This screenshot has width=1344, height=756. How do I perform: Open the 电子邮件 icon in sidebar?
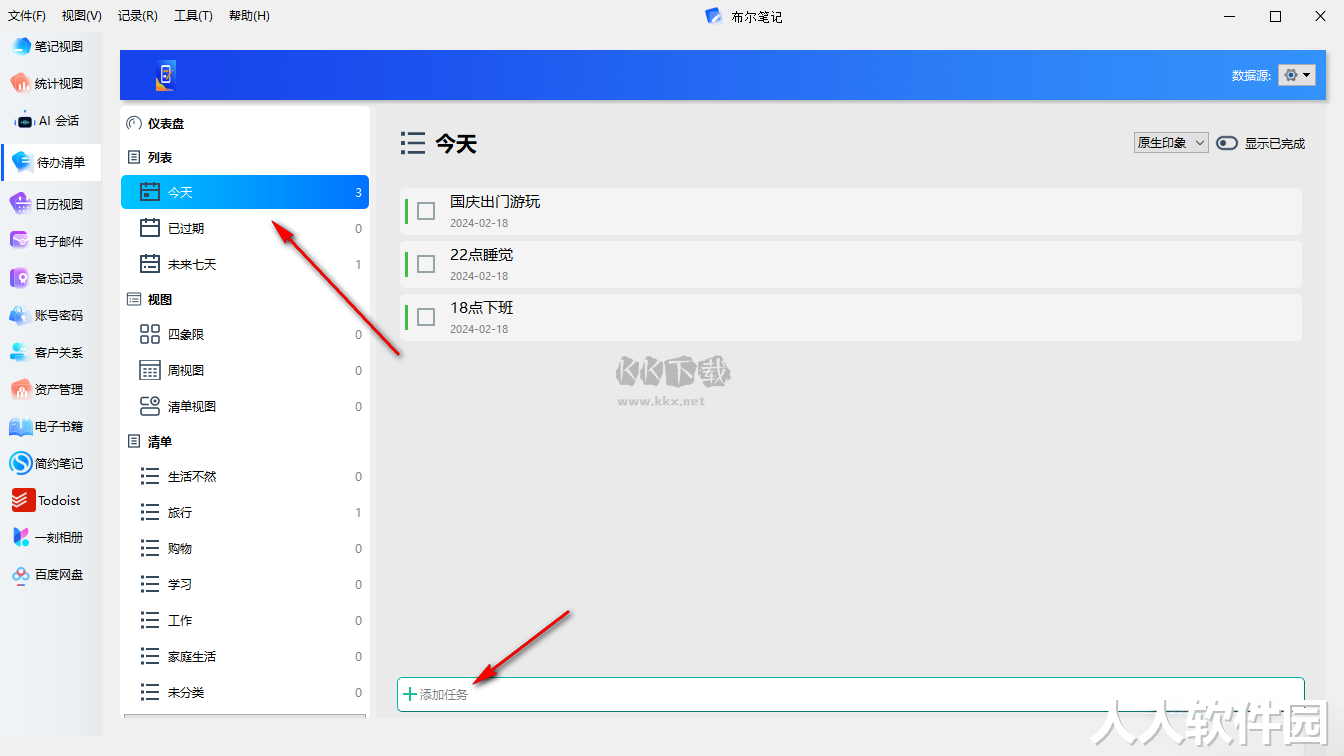pyautogui.click(x=21, y=241)
